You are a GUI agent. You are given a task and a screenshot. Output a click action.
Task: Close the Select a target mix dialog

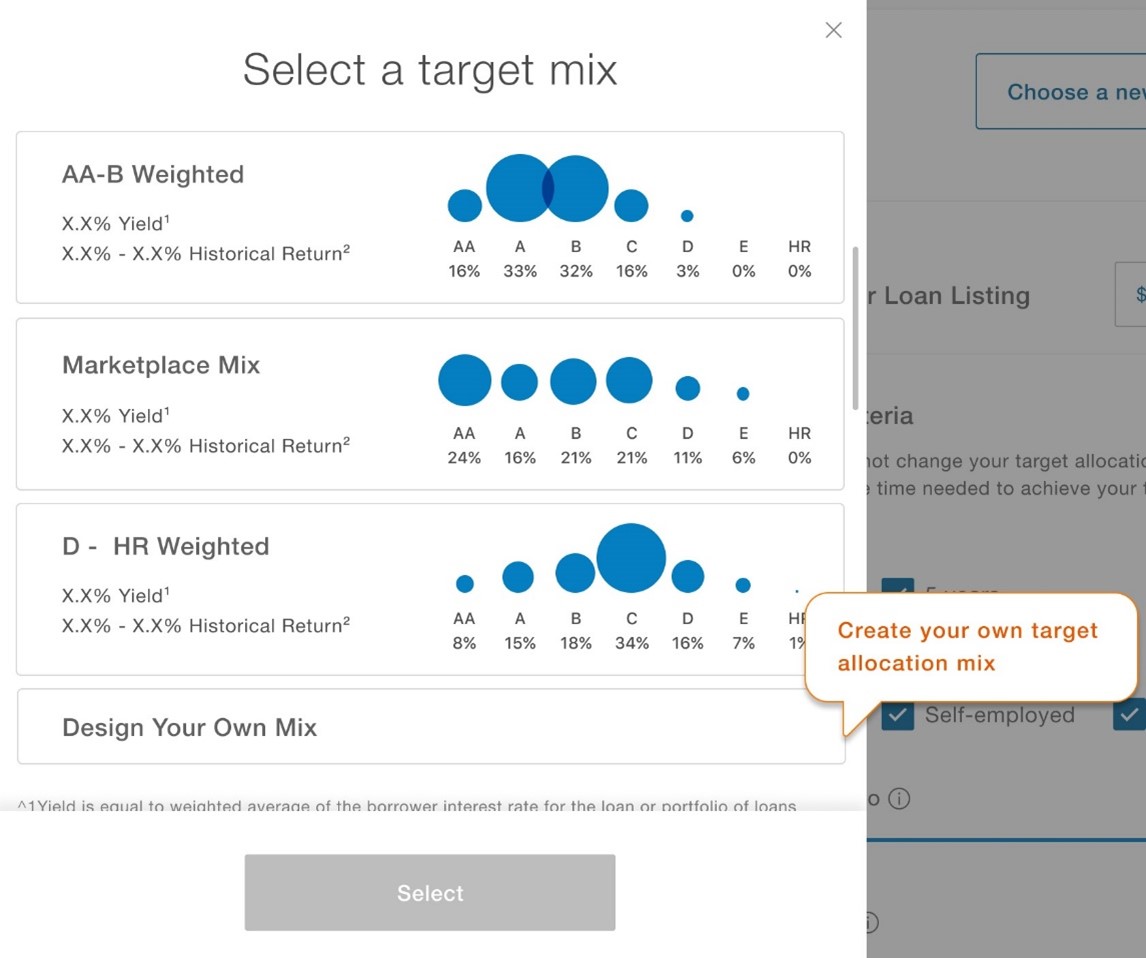point(833,30)
